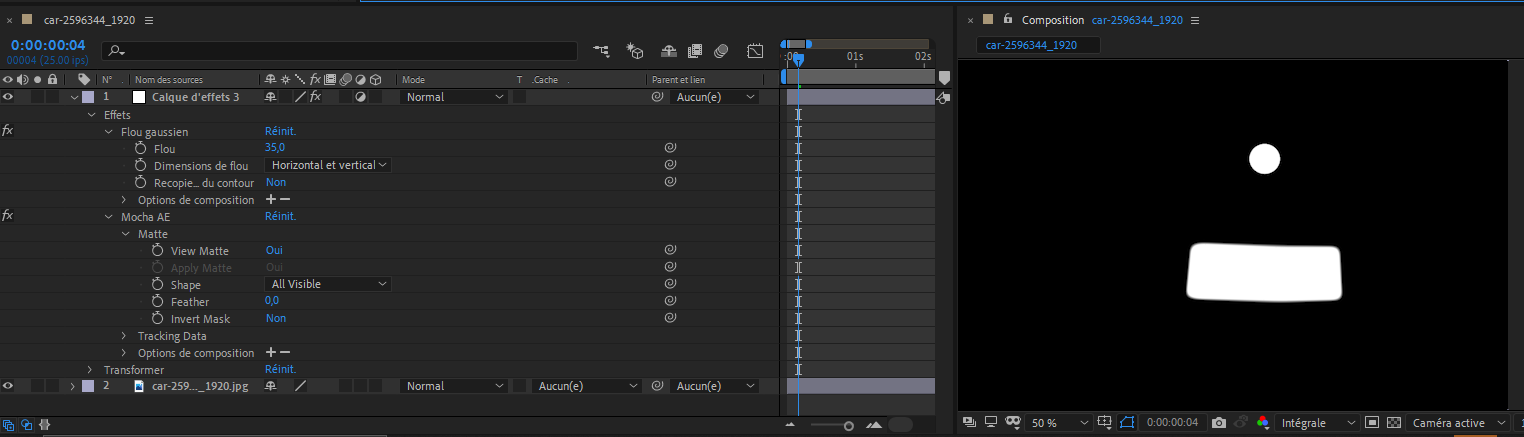Select the car-2596344_1920 composition viewer tab
This screenshot has width=1524, height=437.
(1031, 45)
